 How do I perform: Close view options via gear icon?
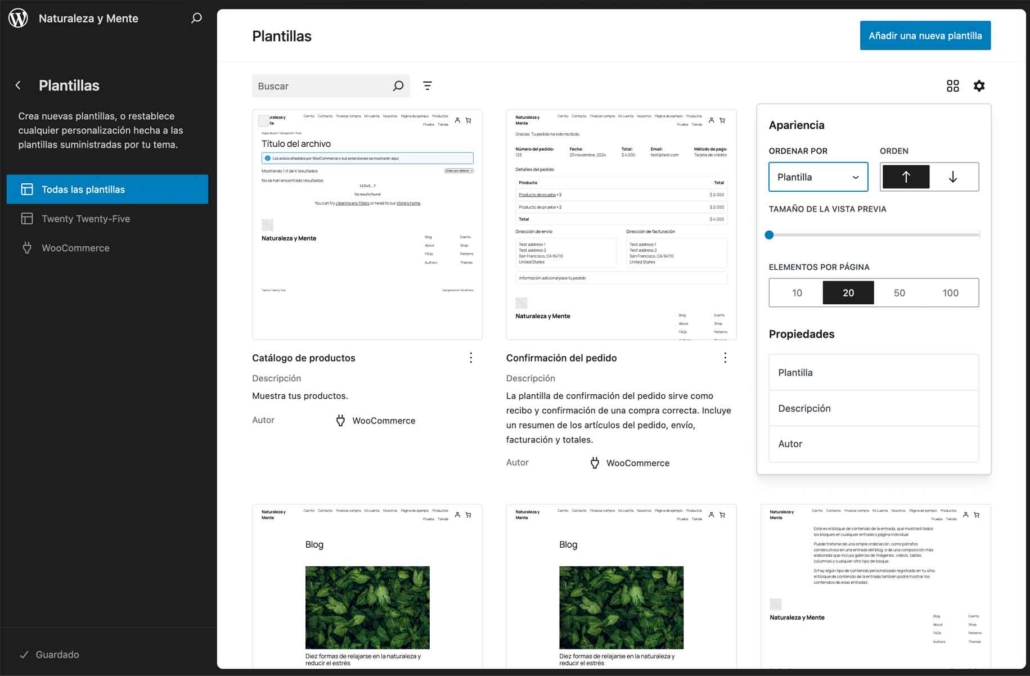coord(979,86)
